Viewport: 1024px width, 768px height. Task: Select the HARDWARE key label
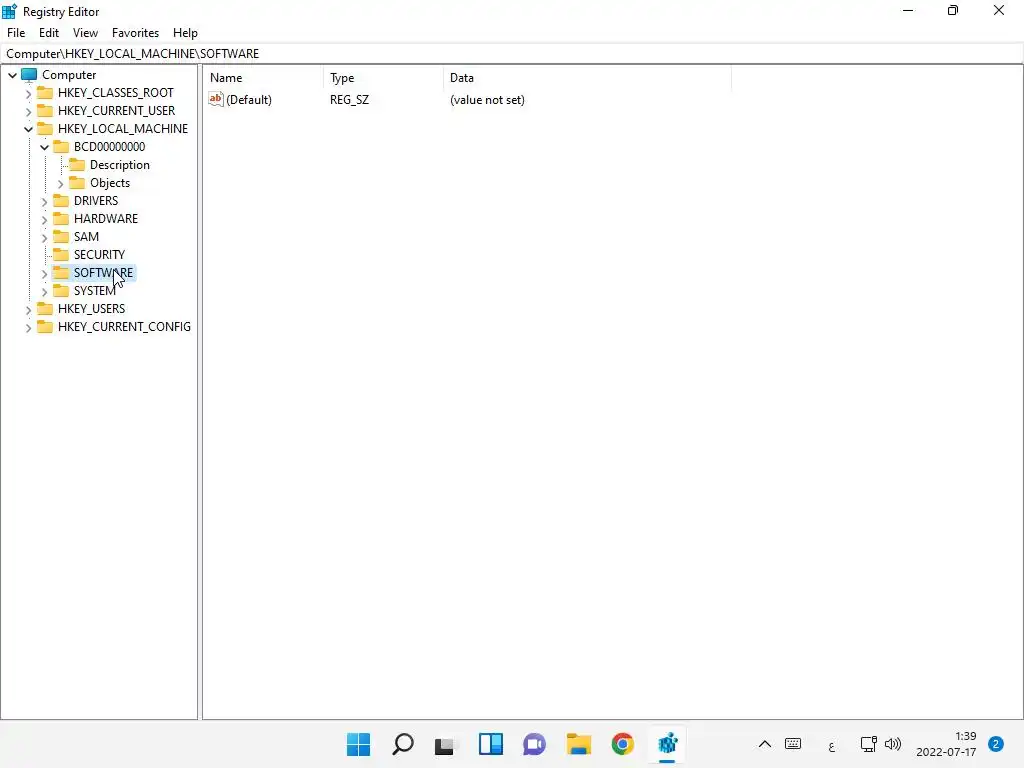(106, 218)
